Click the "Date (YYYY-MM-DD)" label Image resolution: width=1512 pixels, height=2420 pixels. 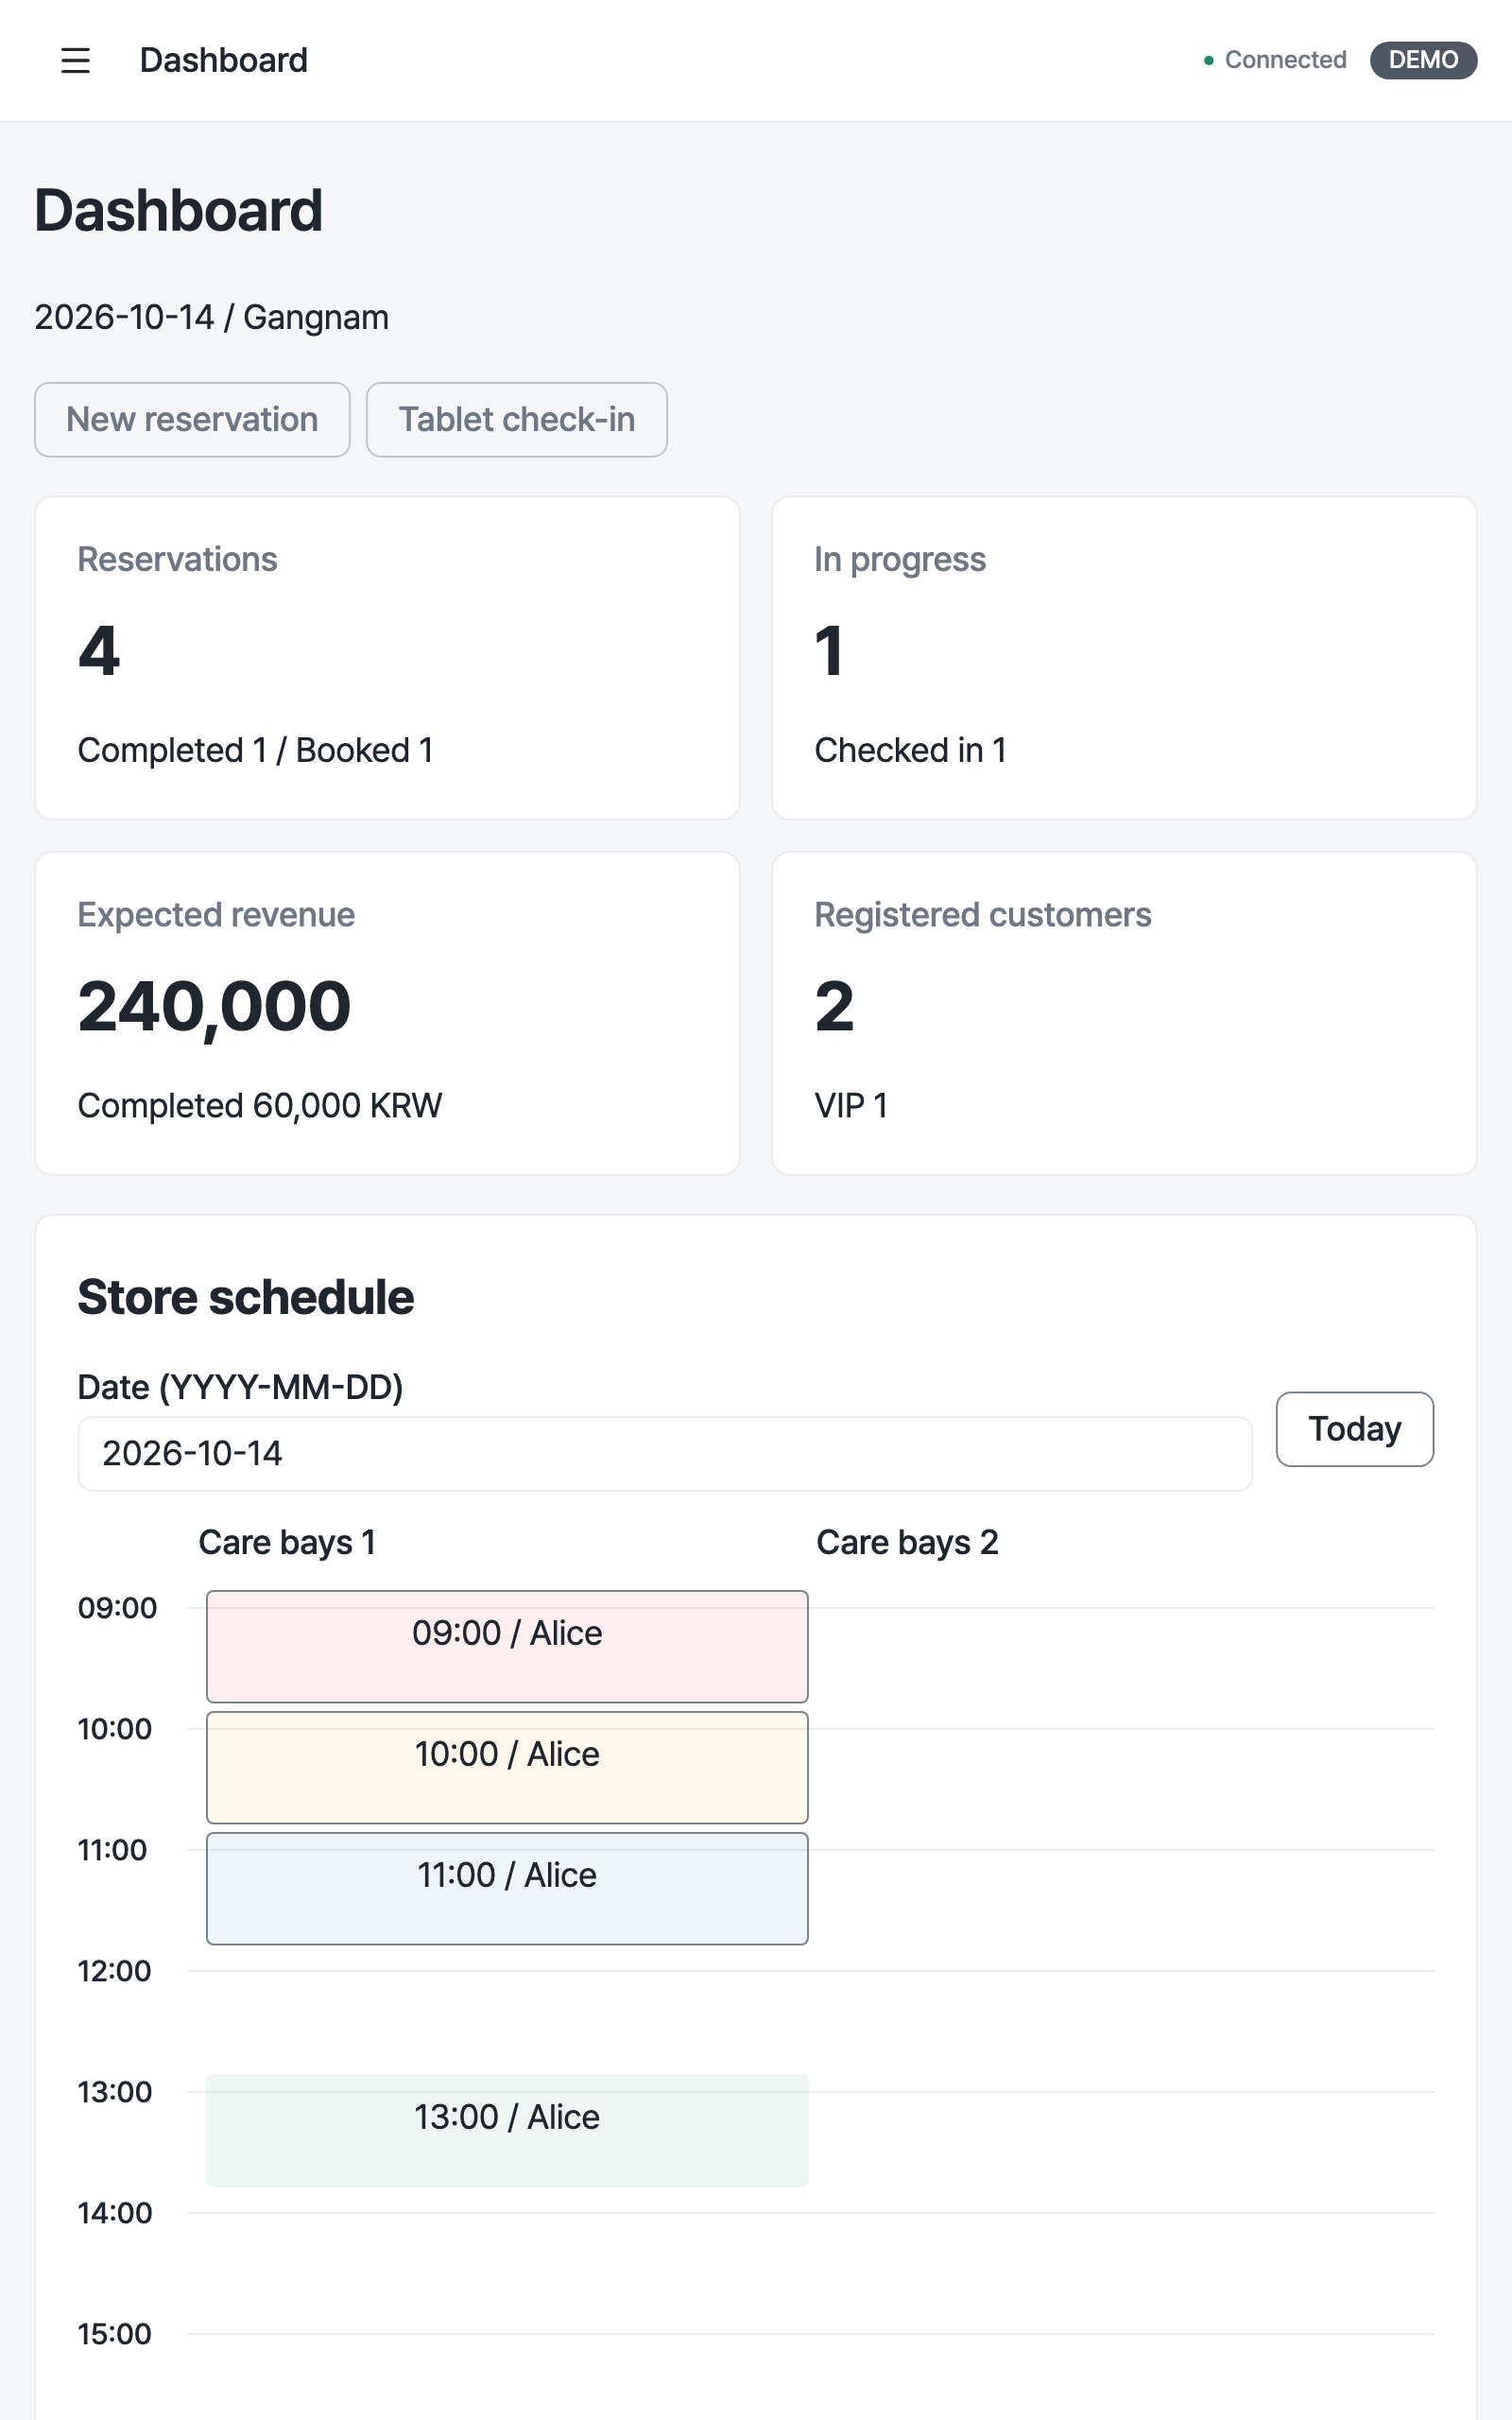tap(240, 1387)
